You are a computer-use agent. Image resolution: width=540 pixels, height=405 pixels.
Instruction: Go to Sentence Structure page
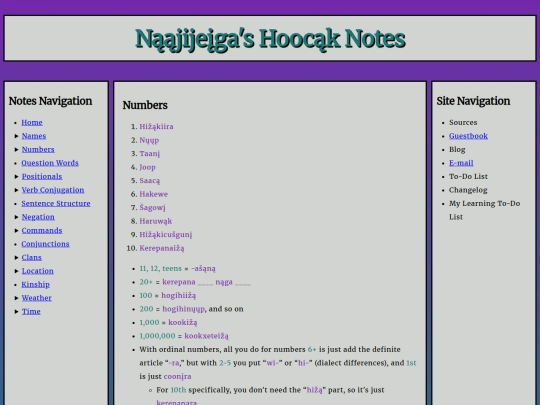(56, 204)
